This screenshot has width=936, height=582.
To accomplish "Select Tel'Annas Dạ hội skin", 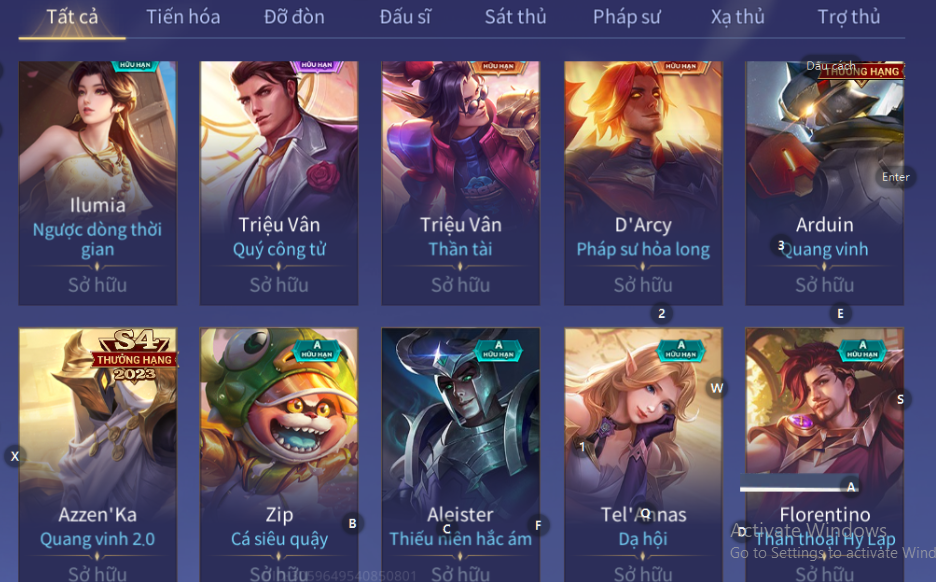I will click(x=643, y=455).
